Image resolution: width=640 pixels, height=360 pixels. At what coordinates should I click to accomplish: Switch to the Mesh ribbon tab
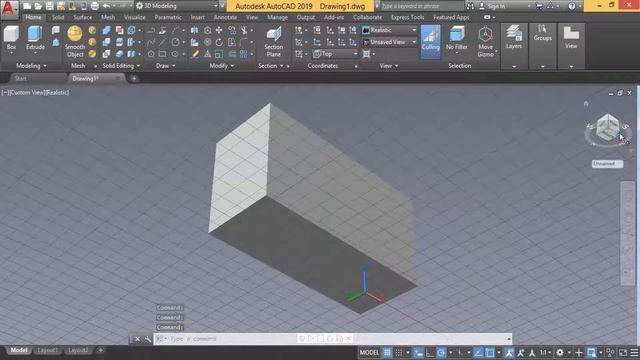[x=108, y=18]
